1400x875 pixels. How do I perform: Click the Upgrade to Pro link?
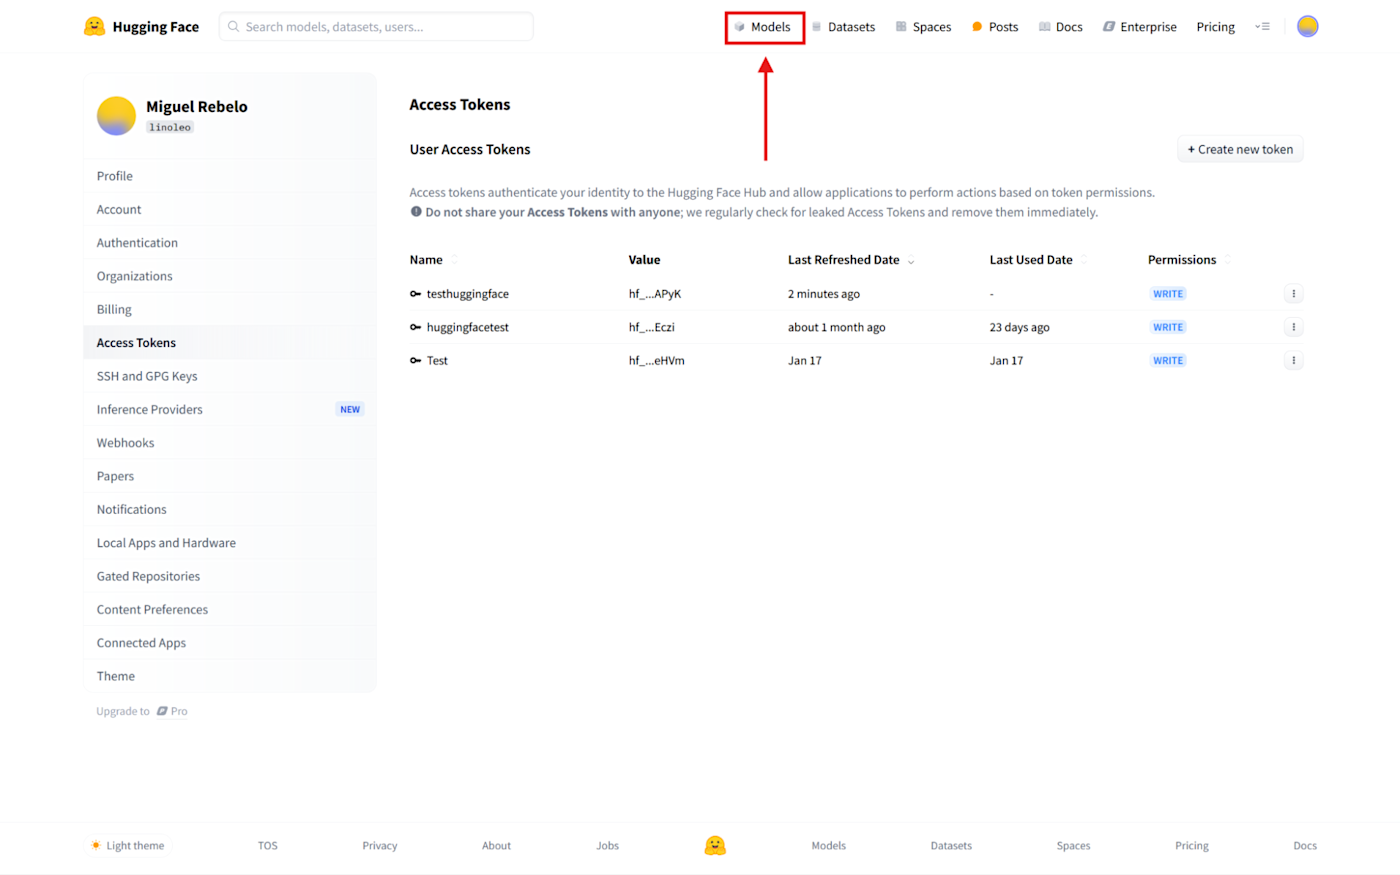coord(142,711)
